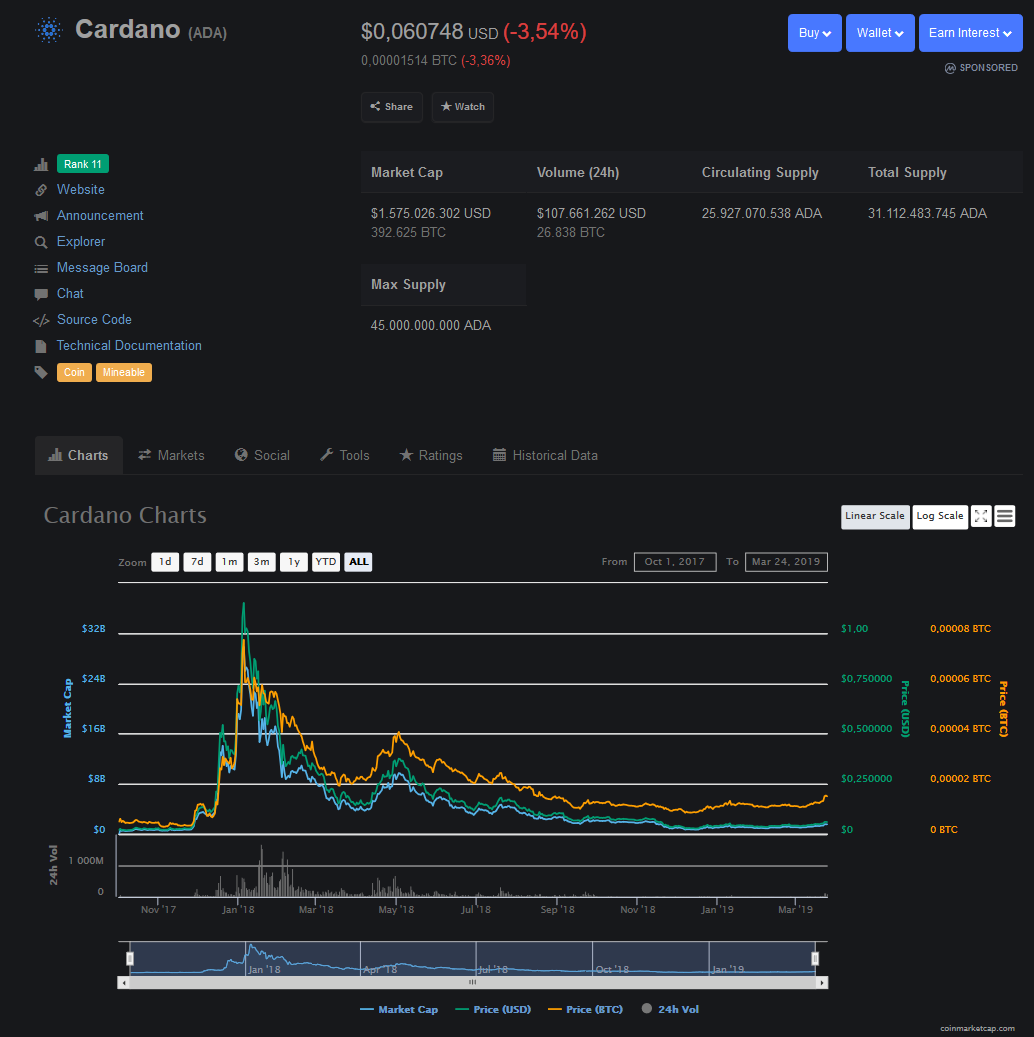Set chart zoom to 1m
The image size is (1034, 1037).
pyautogui.click(x=230, y=562)
